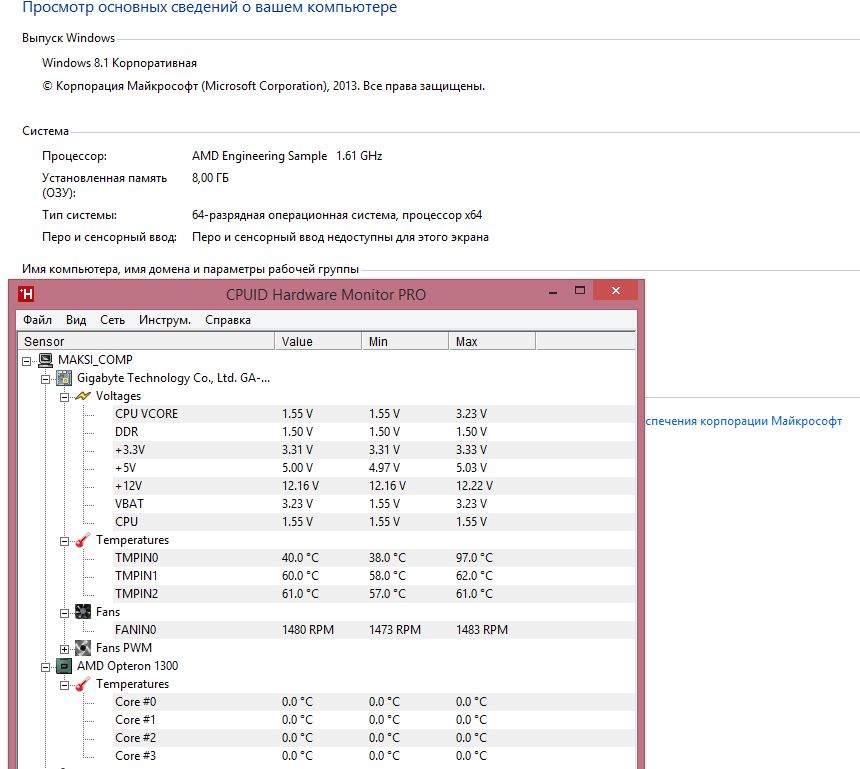The height and width of the screenshot is (769, 860).
Task: Click the 1480 RPM value of FANIN0
Action: 308,630
